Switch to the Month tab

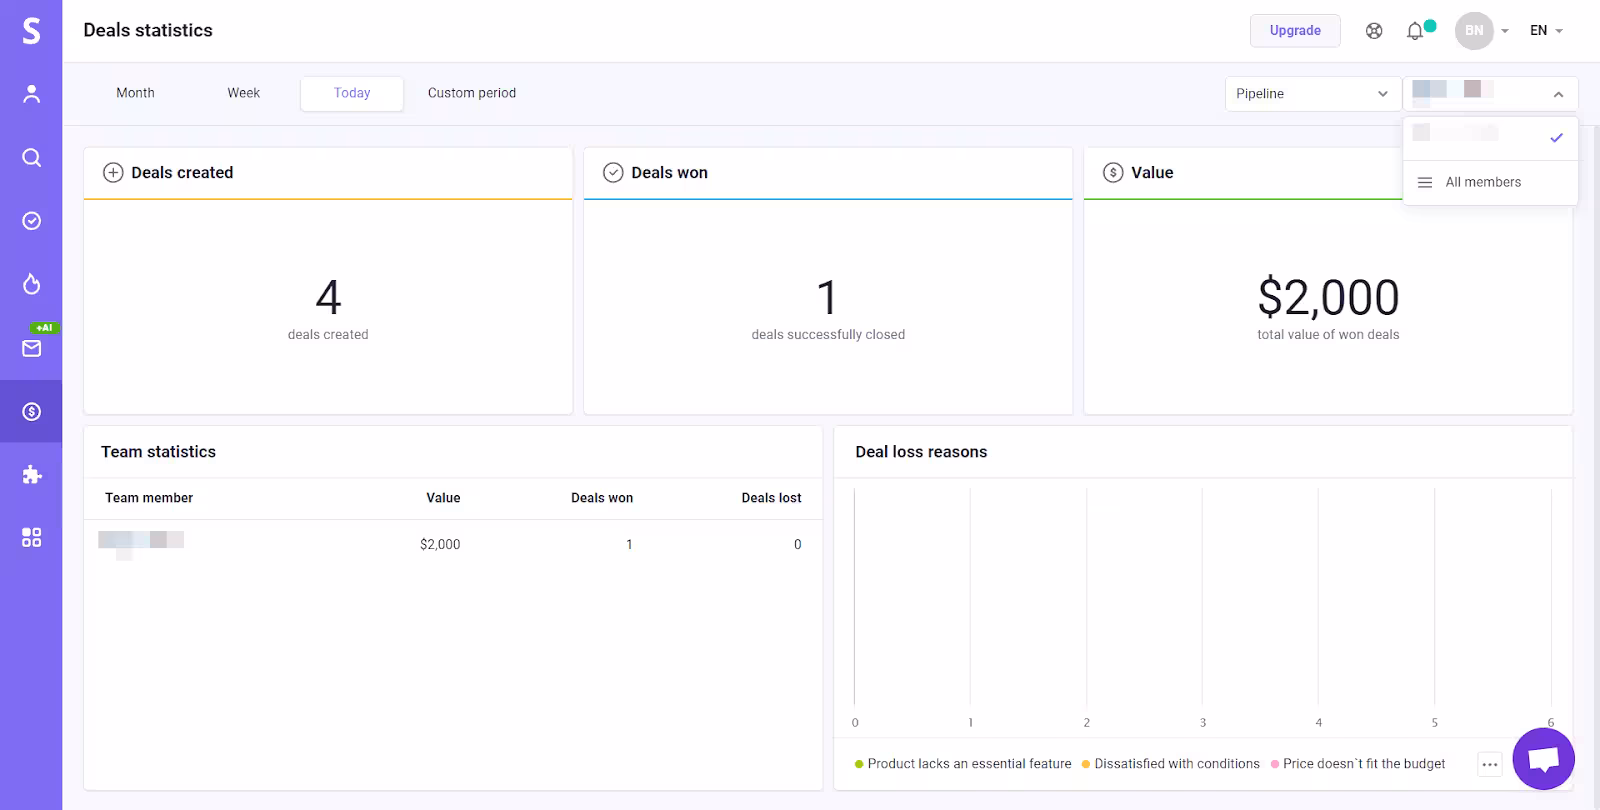(135, 93)
